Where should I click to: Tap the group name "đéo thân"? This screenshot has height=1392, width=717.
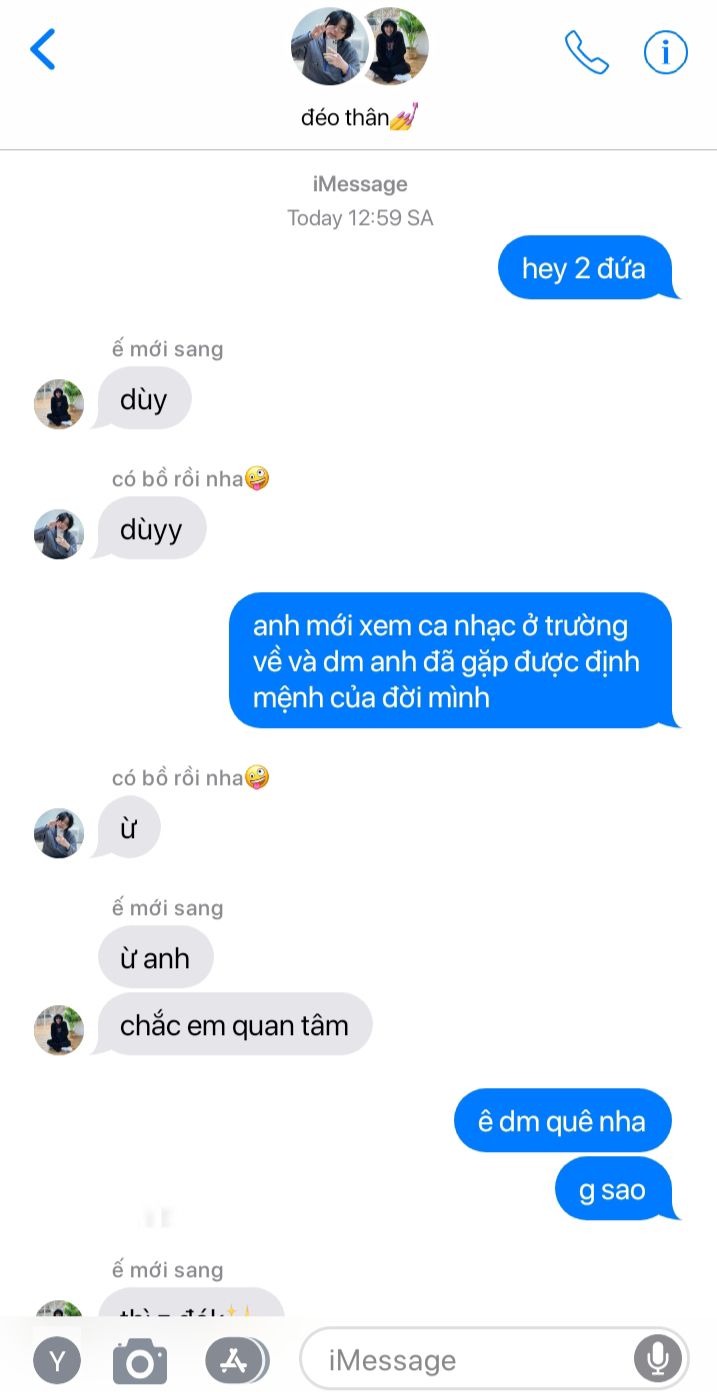[x=358, y=117]
